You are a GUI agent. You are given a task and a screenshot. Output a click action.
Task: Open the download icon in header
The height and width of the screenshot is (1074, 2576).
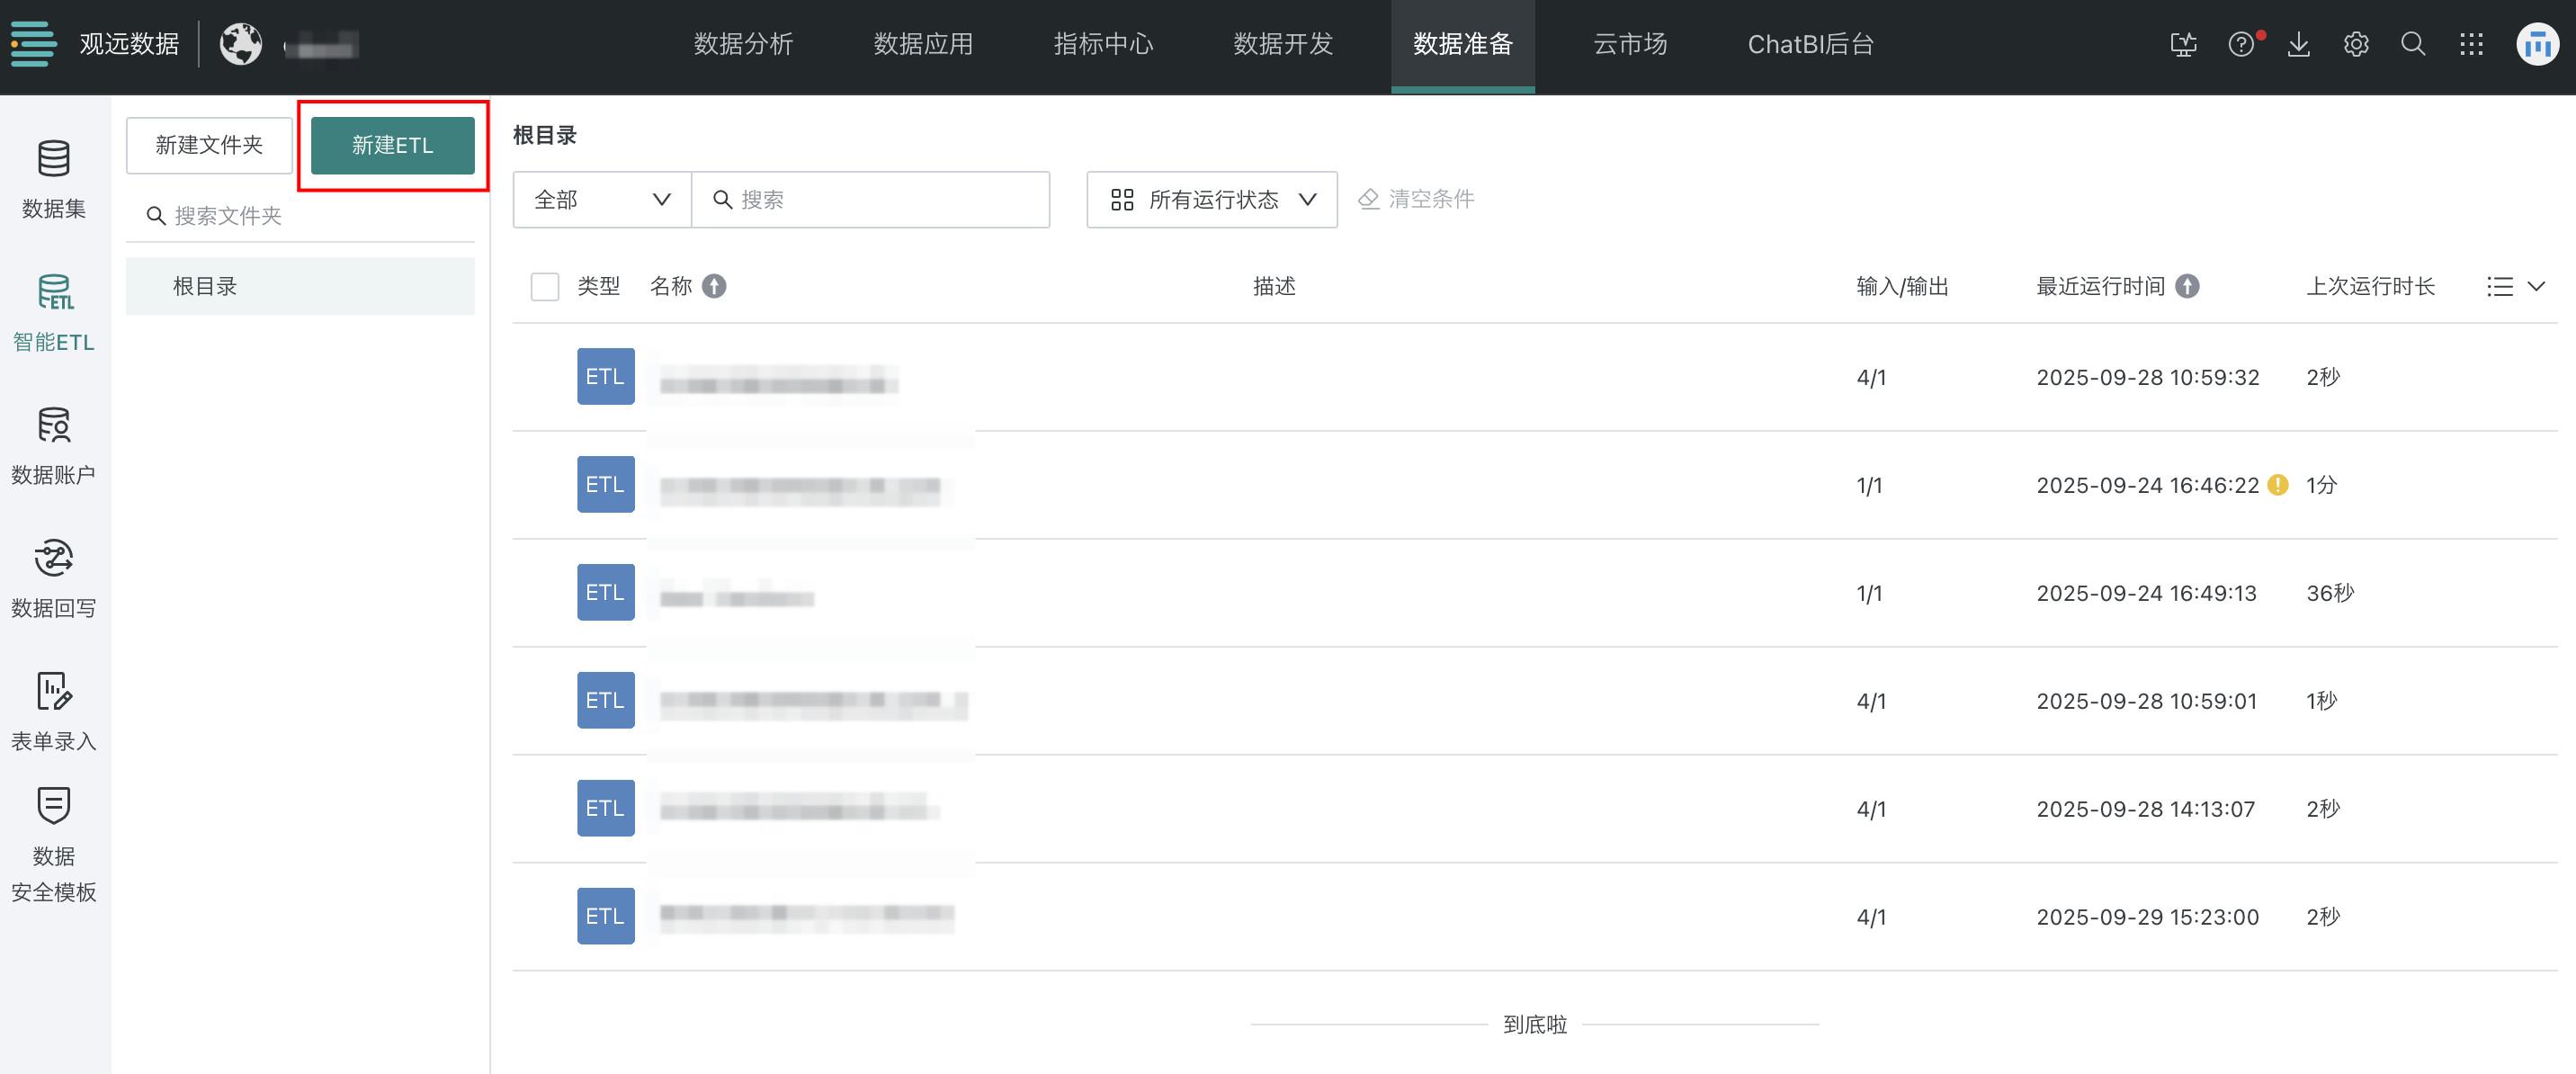point(2298,44)
